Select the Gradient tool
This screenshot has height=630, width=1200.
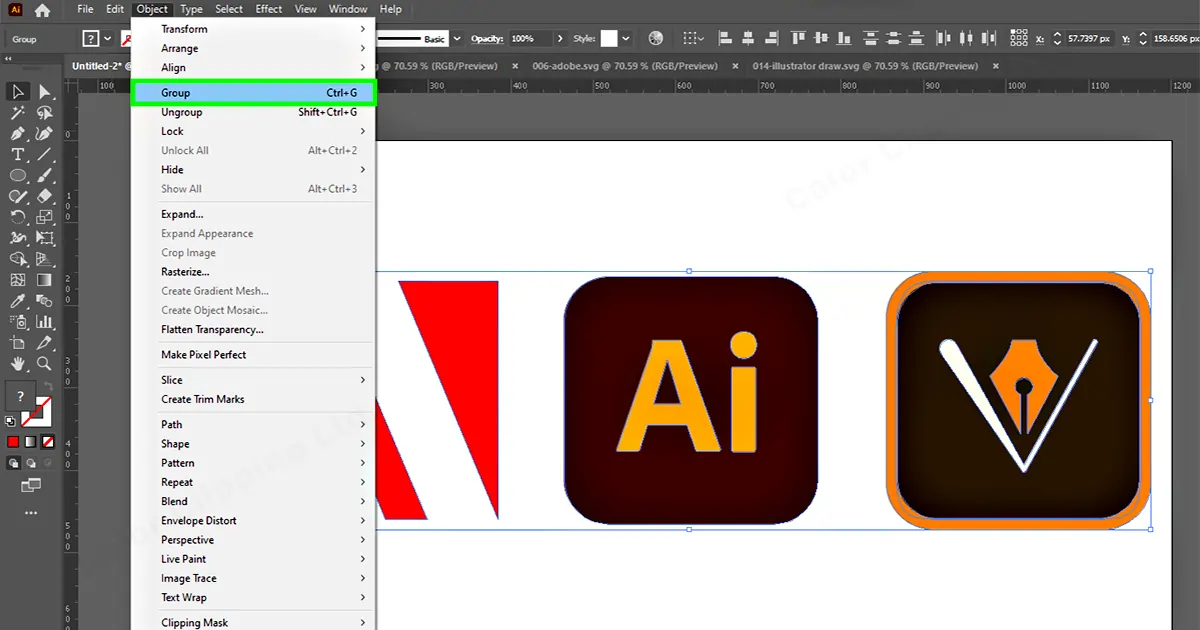point(44,280)
